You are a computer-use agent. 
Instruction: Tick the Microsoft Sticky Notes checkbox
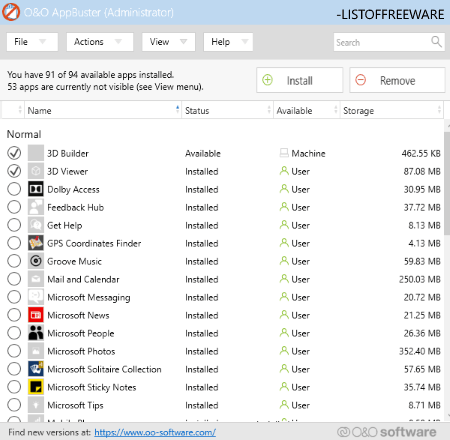14,387
